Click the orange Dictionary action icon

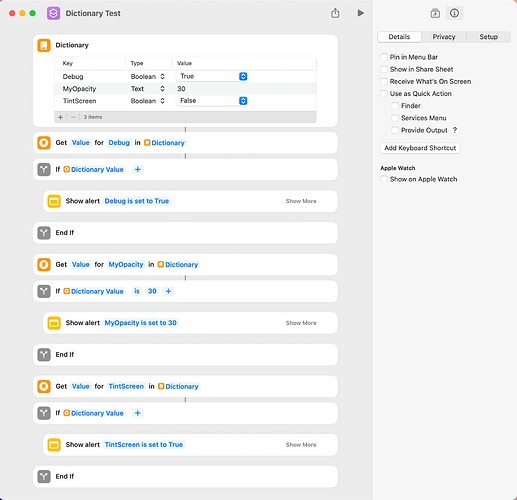click(44, 45)
